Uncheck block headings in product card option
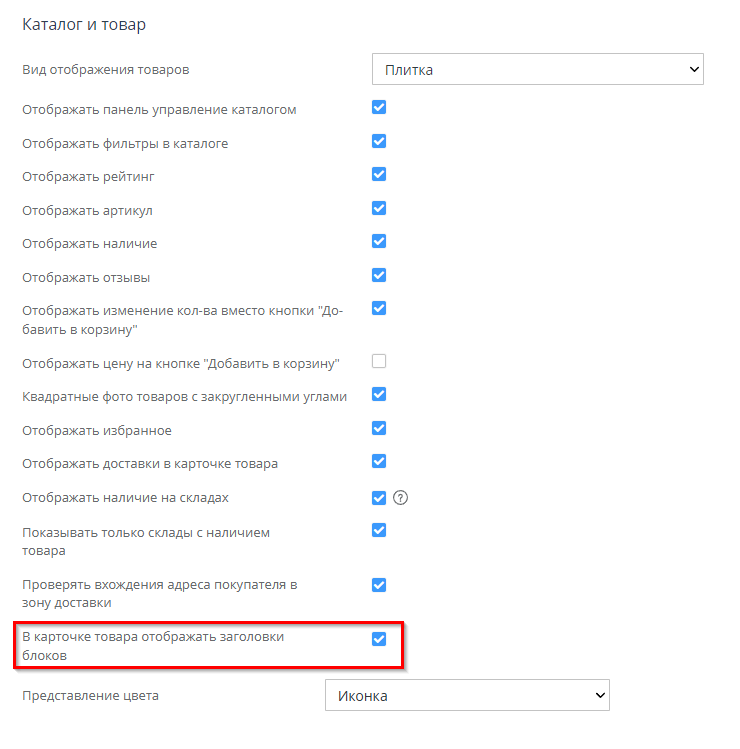 coord(379,639)
